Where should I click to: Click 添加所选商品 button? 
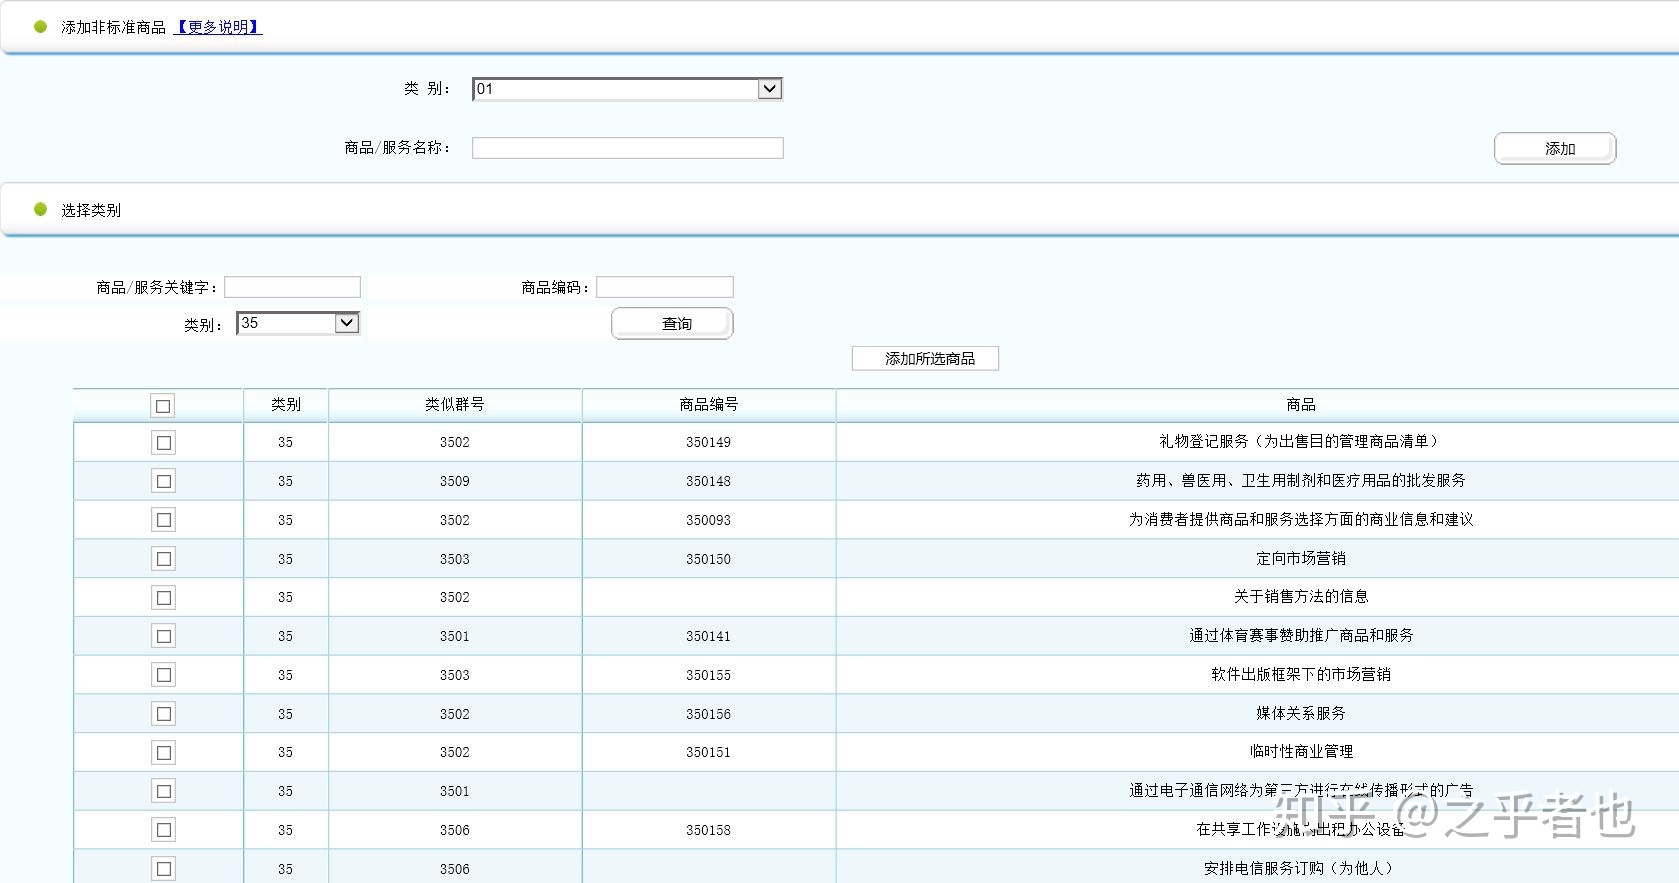(x=925, y=358)
